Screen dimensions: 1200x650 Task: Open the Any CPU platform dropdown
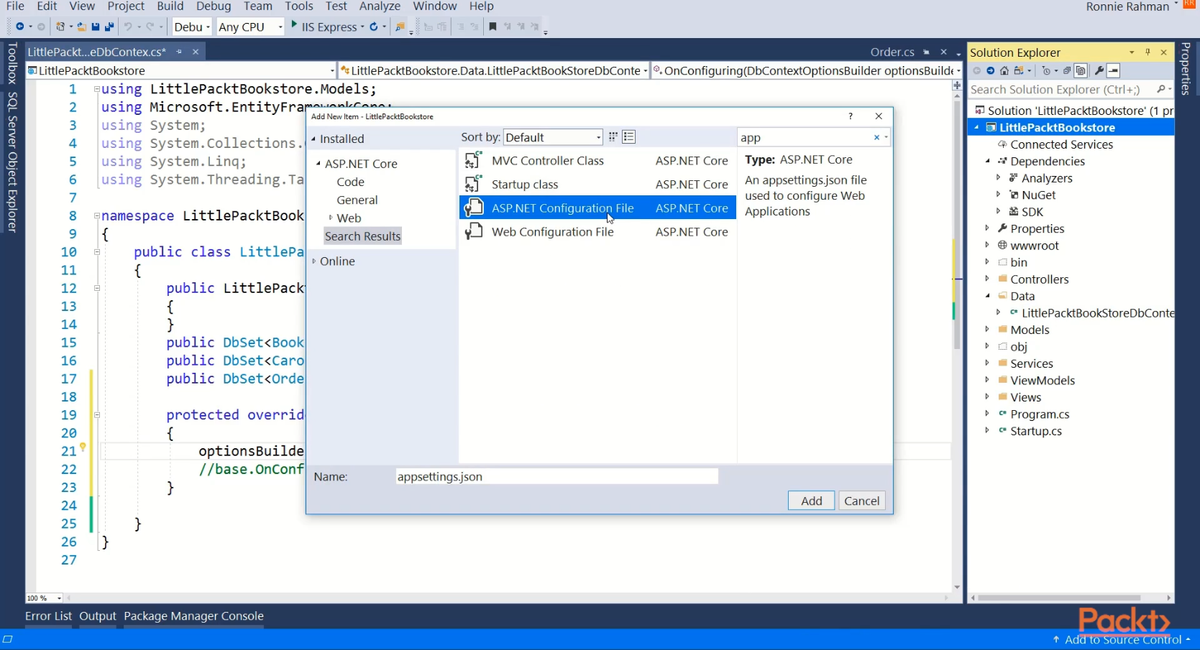tap(250, 27)
